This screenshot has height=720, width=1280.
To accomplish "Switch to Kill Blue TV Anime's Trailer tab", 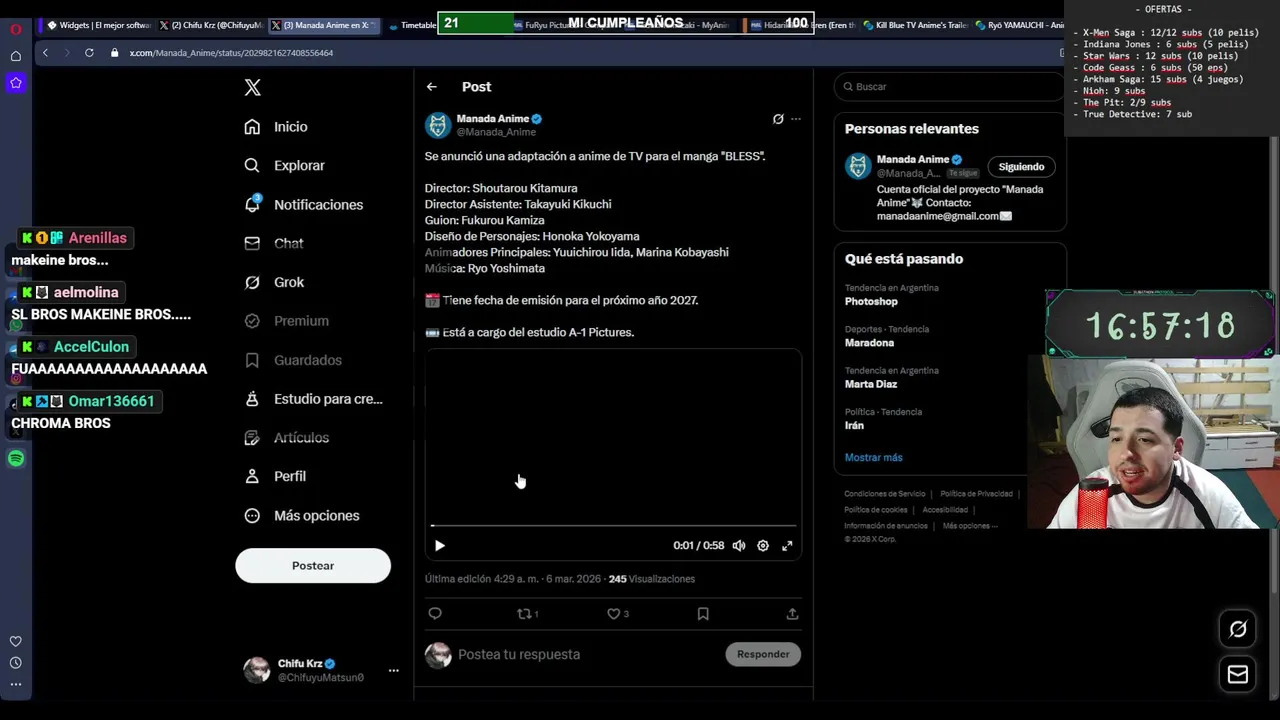I will click(913, 25).
